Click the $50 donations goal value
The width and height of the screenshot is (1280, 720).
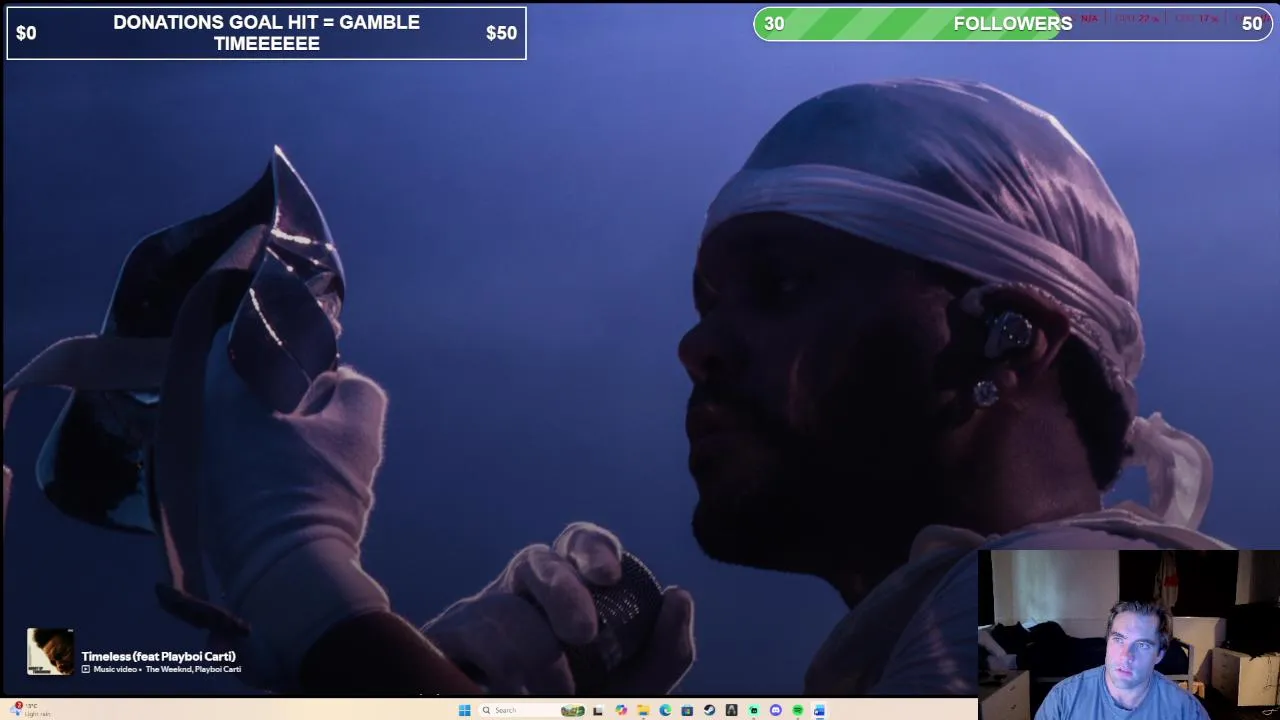coord(501,33)
